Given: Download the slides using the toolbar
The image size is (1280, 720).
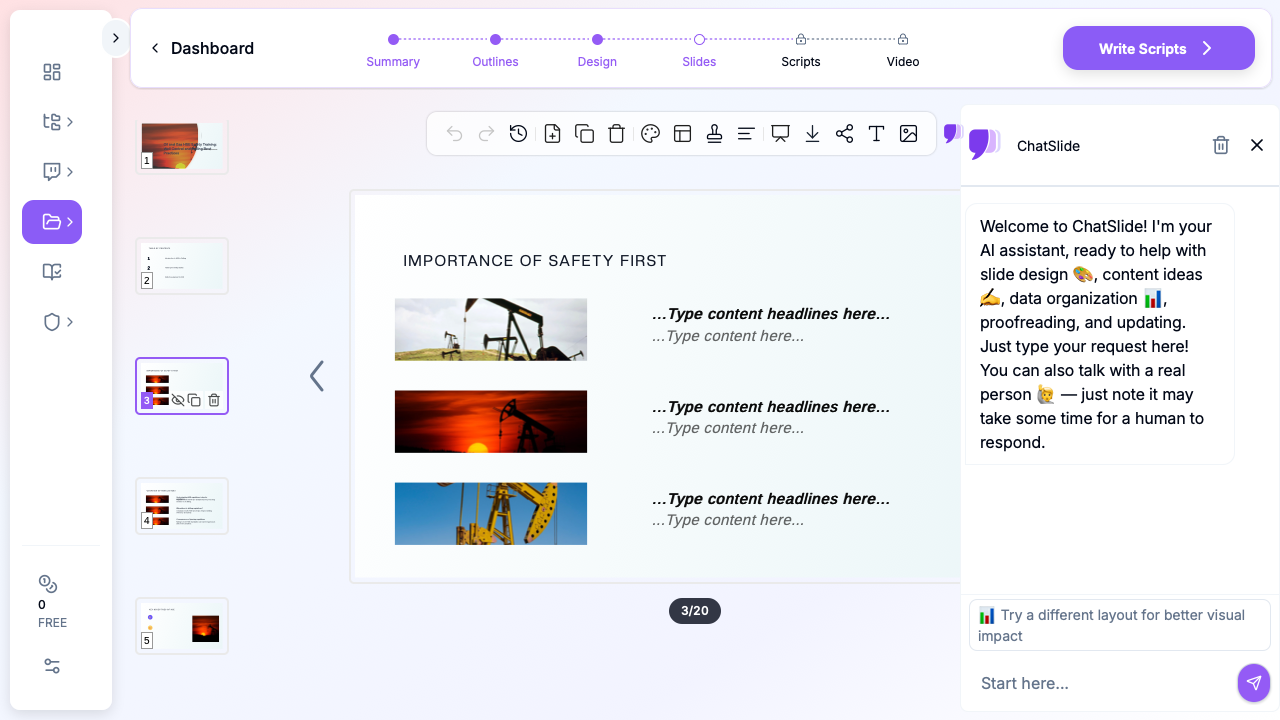Looking at the screenshot, I should coord(812,134).
